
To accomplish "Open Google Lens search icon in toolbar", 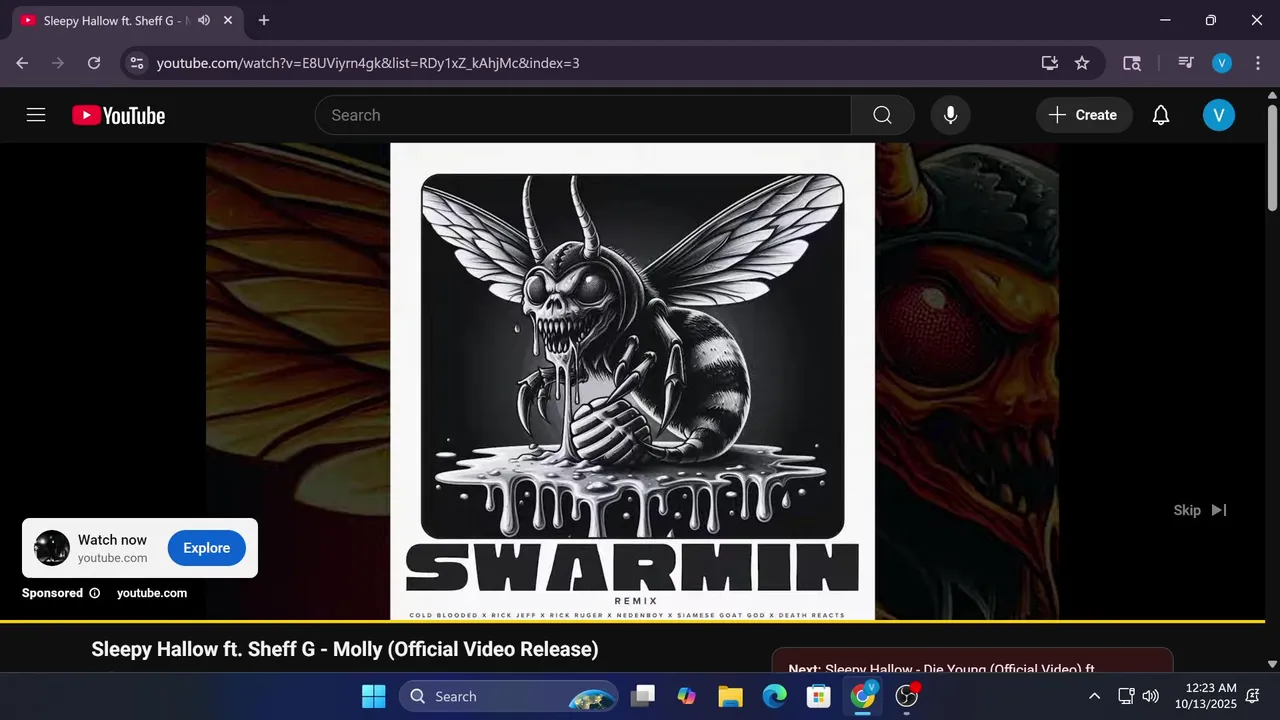I will pyautogui.click(x=1132, y=63).
